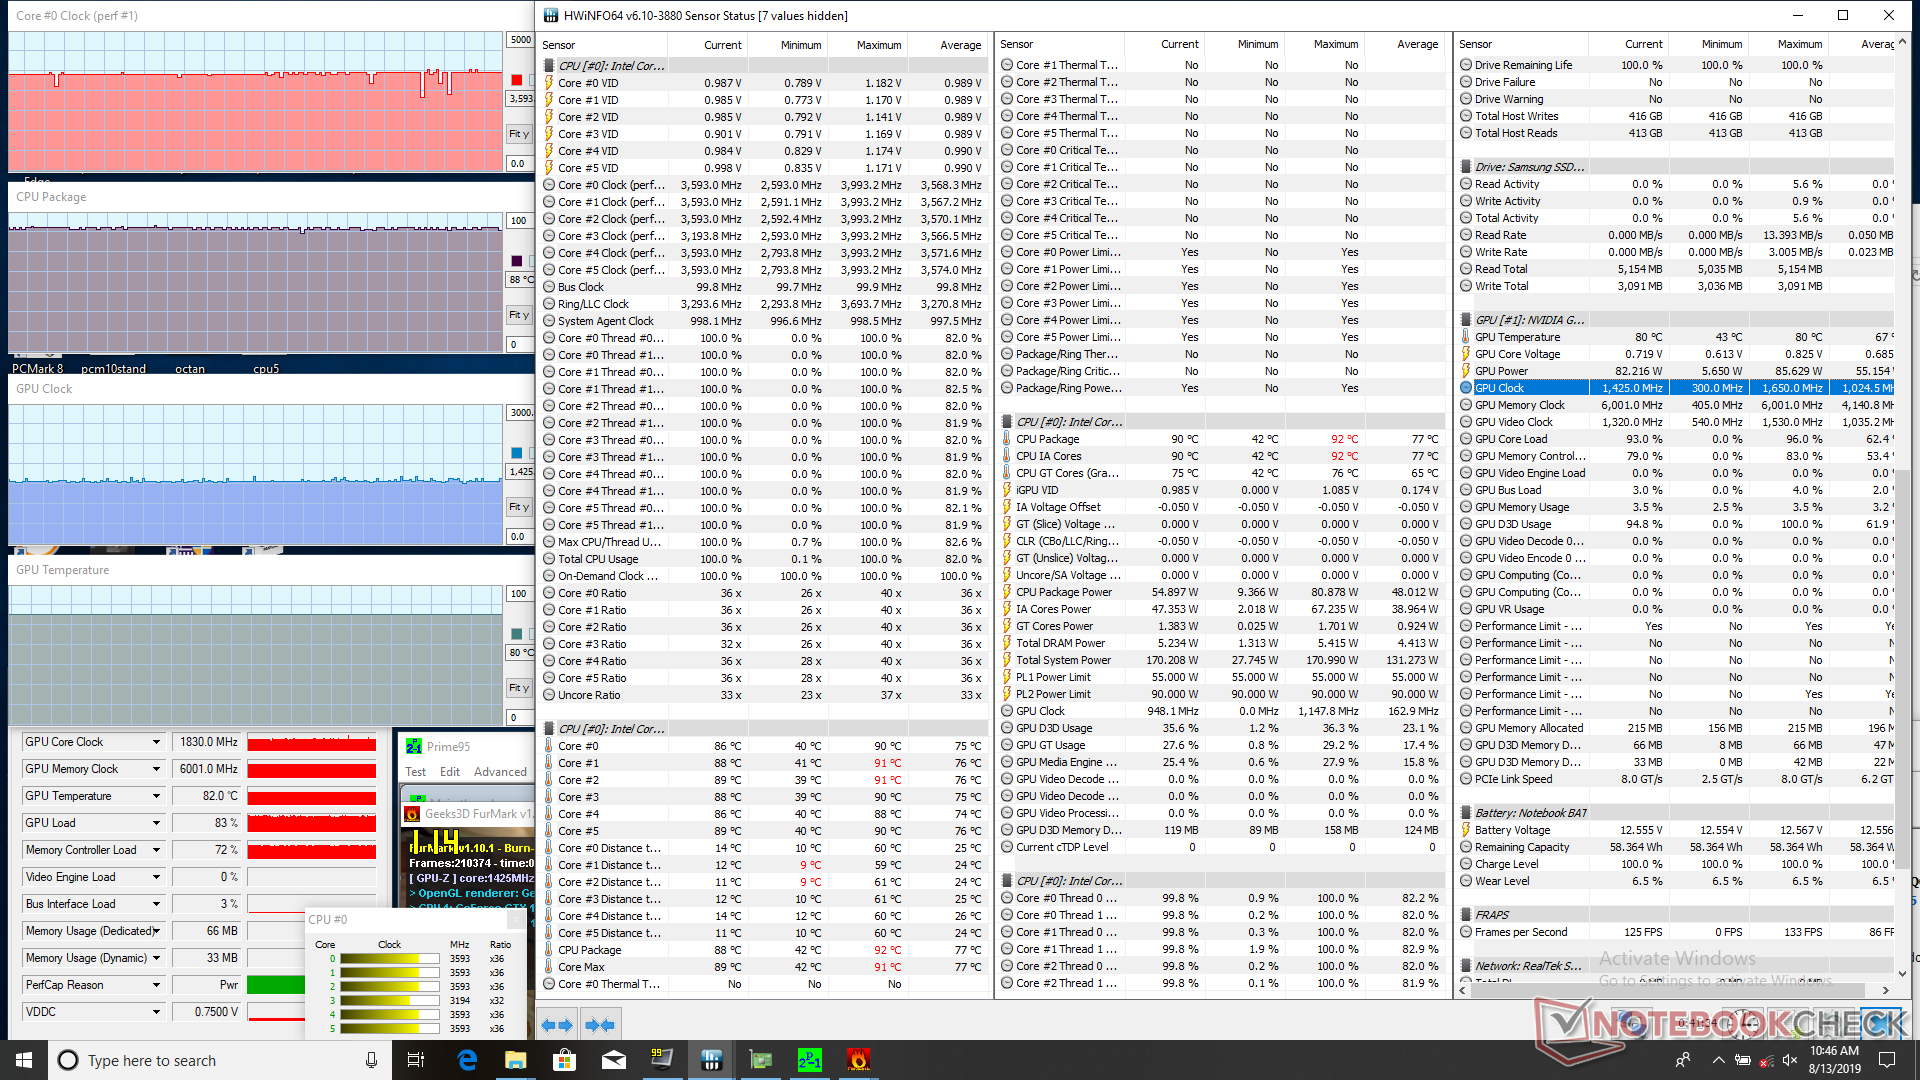This screenshot has width=1920, height=1080.
Task: Select the highlighted GPU Clock sensor row
Action: coord(1499,388)
